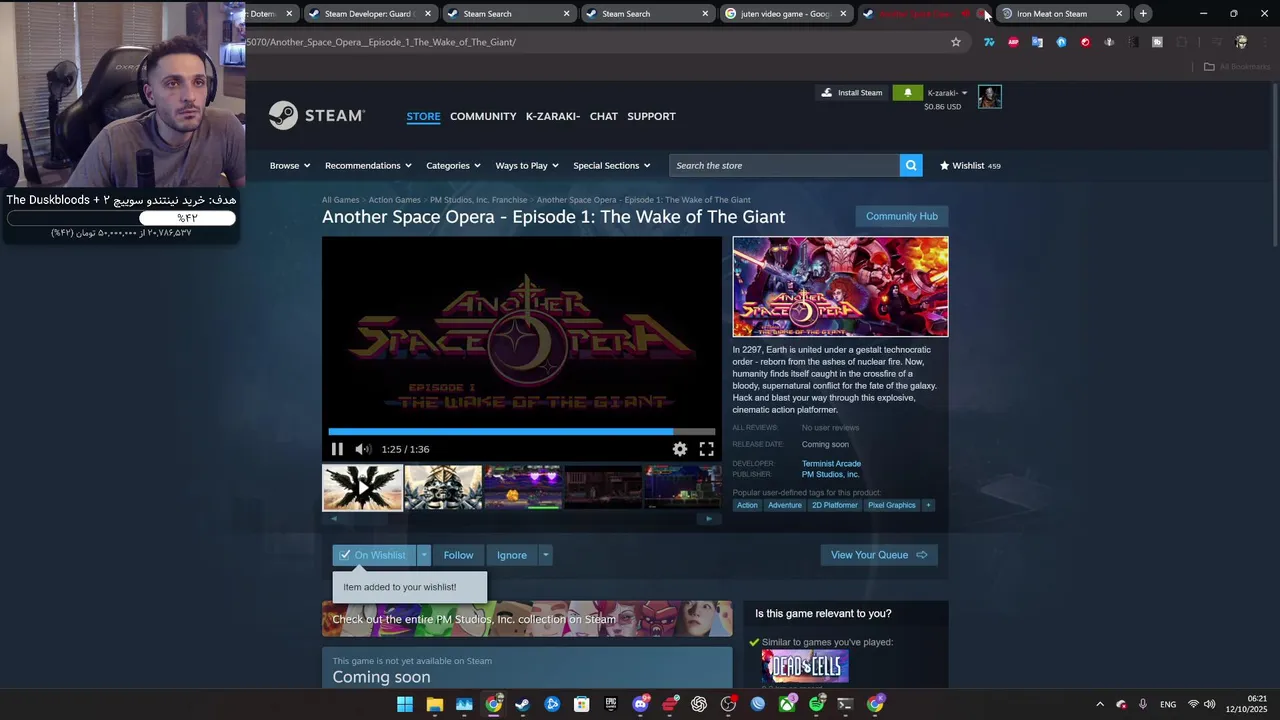Click the Action Games breadcrumb

(x=394, y=200)
